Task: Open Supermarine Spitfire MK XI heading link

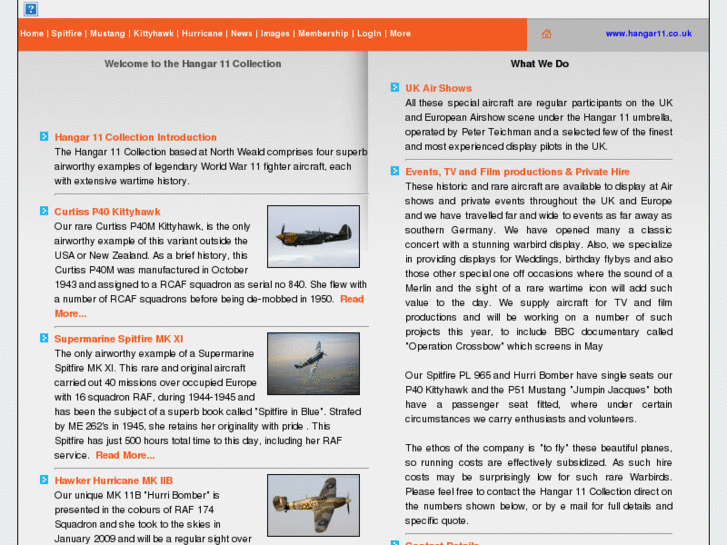Action: 119,339
